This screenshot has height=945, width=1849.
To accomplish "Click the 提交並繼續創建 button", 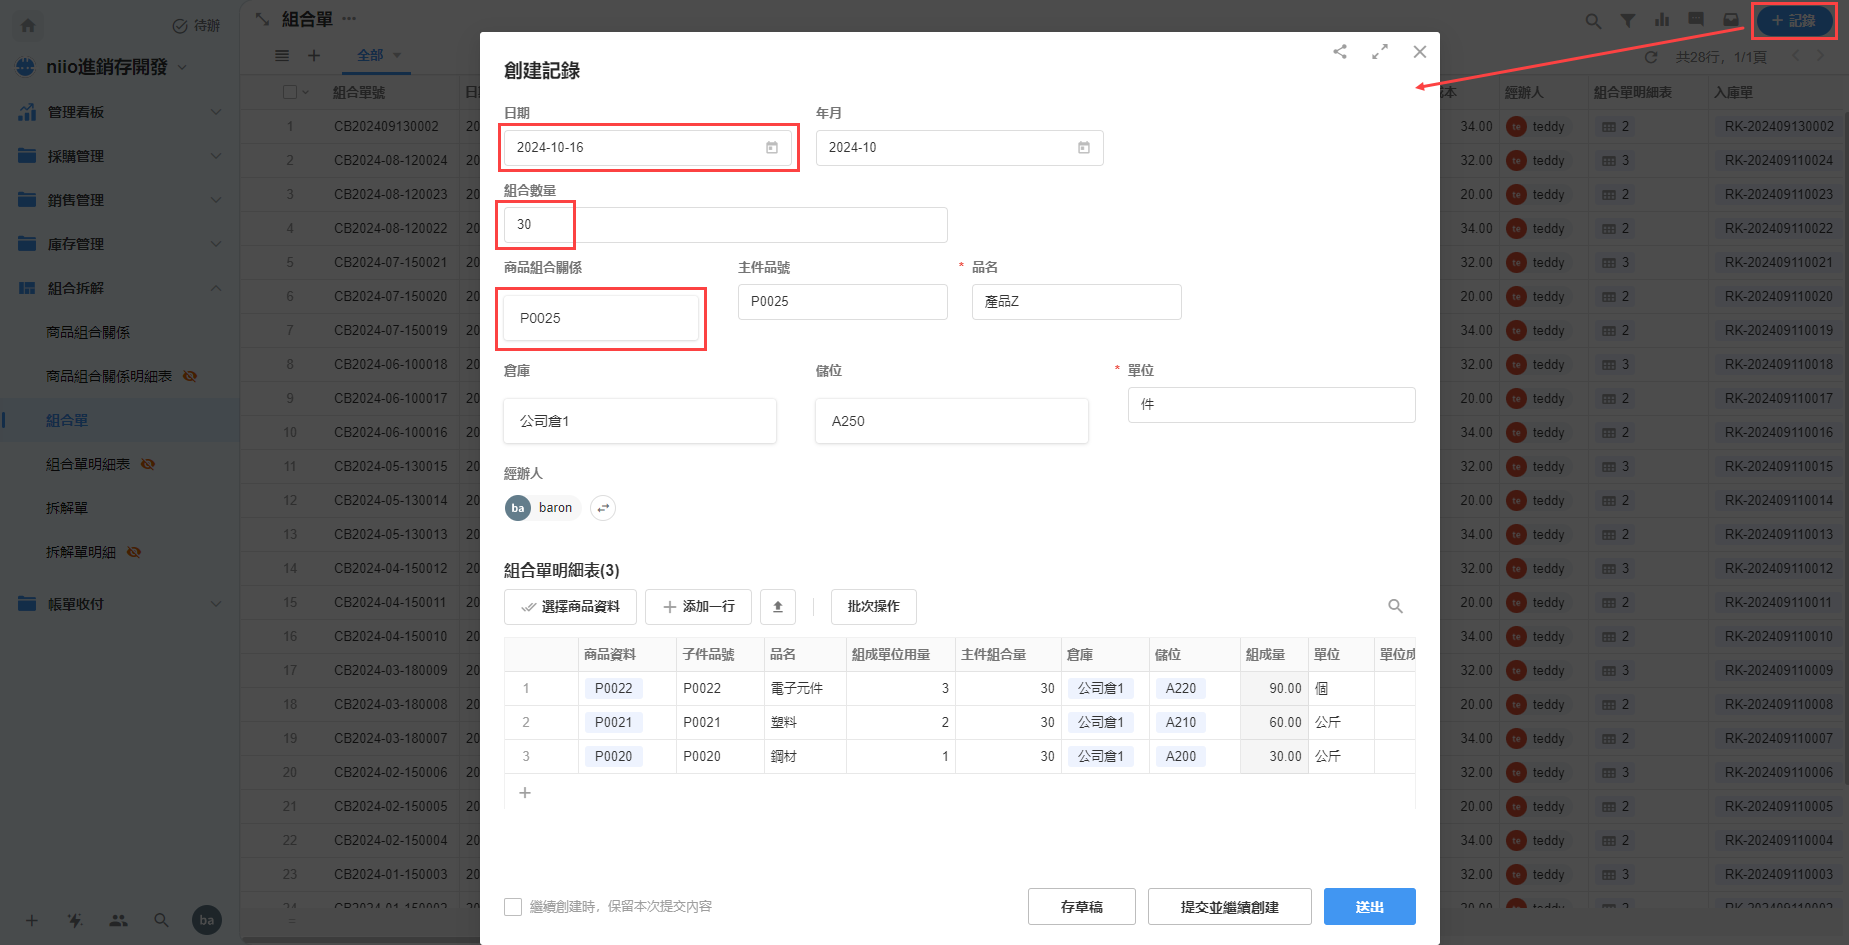I will click(1229, 907).
